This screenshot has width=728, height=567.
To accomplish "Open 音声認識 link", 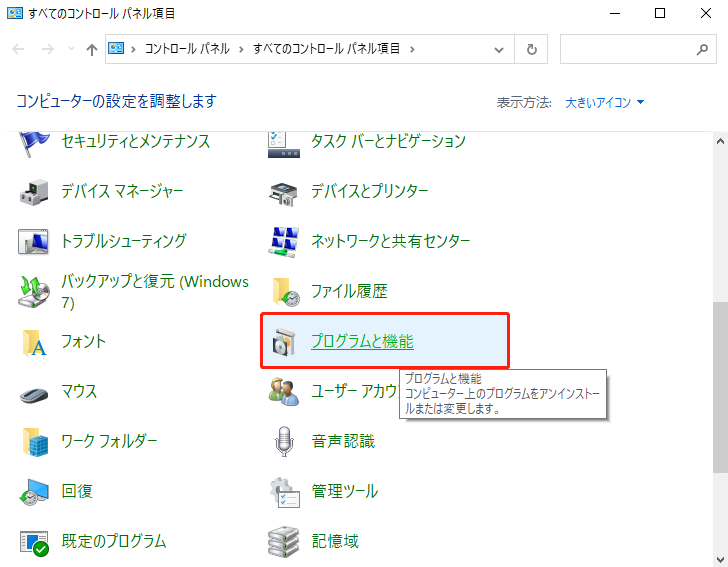I will pyautogui.click(x=343, y=441).
